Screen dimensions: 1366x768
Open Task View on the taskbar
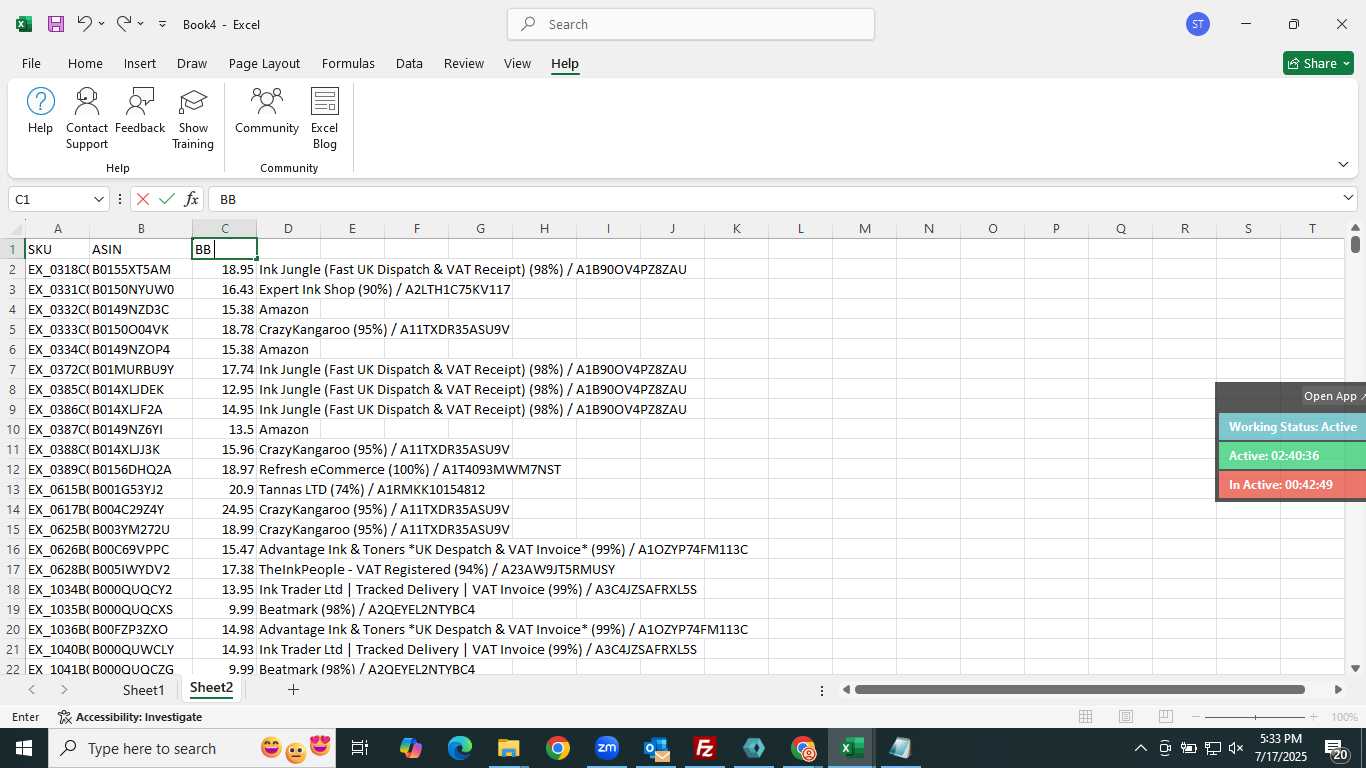[x=360, y=748]
